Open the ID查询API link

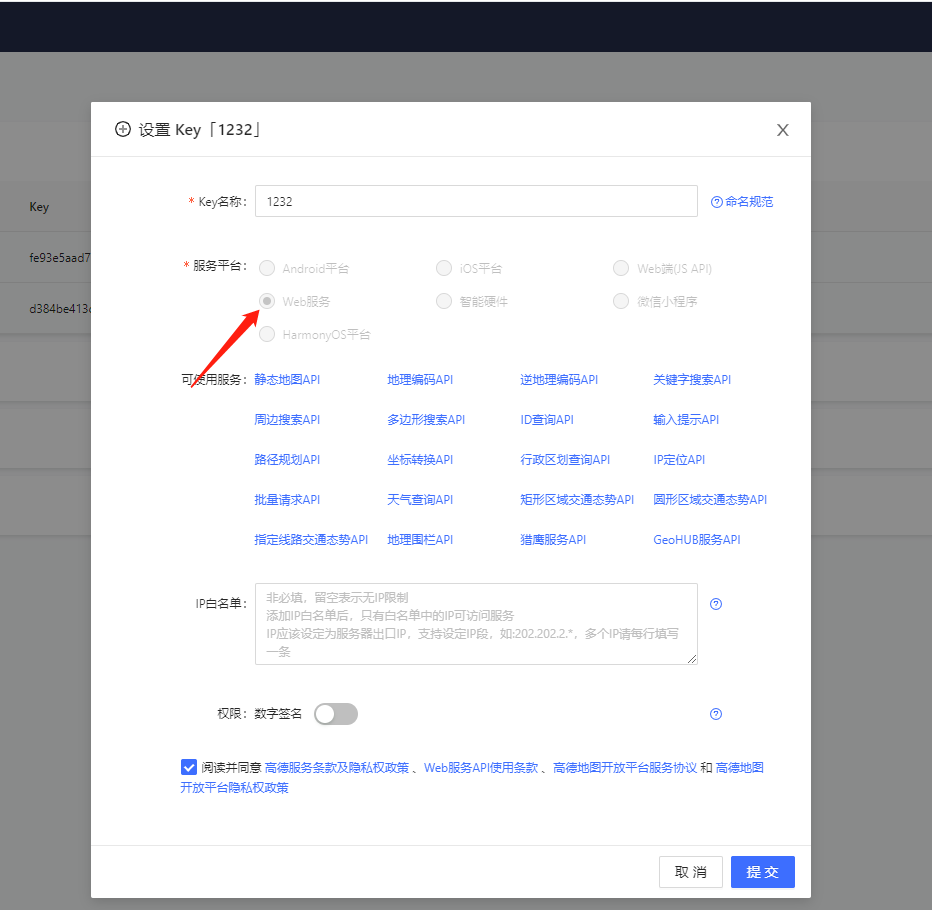point(547,420)
